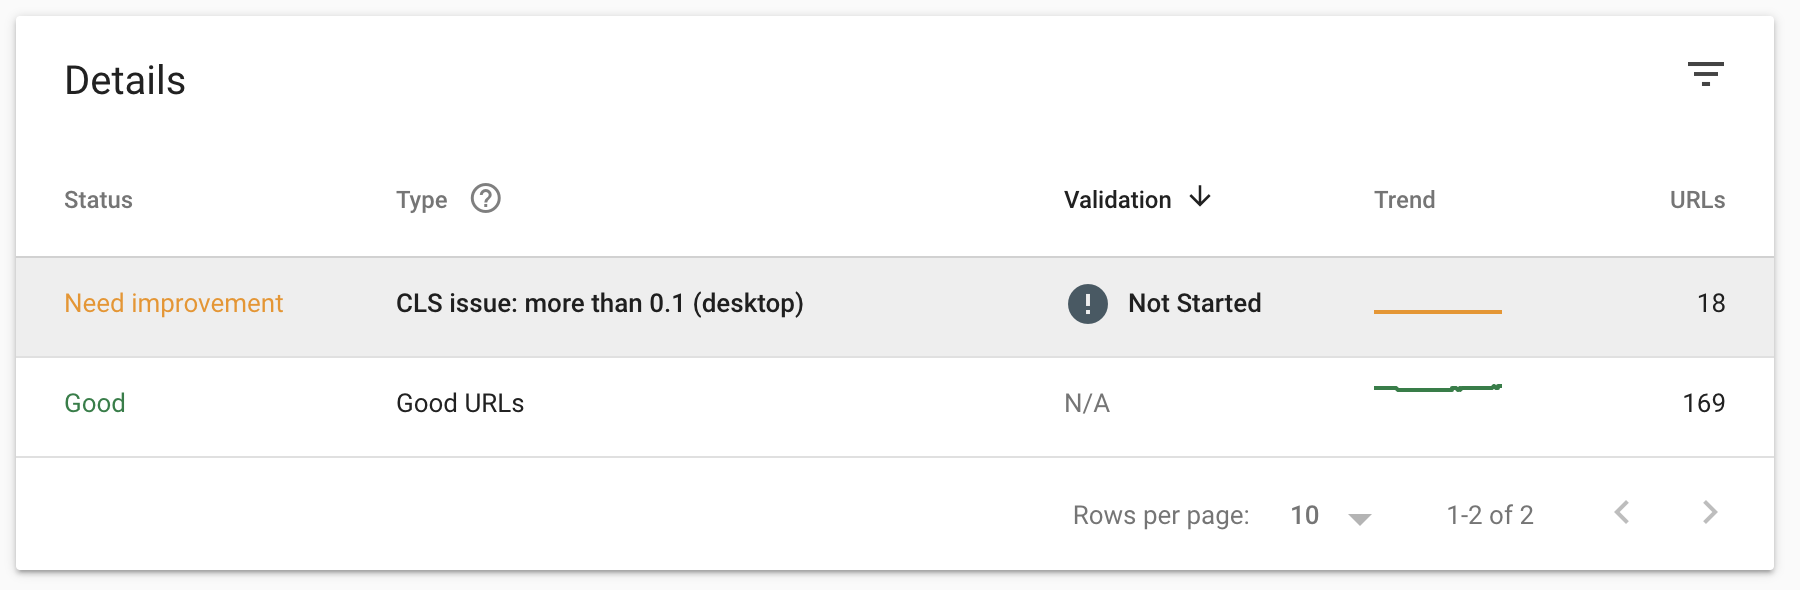
Task: Click the previous page chevron
Action: point(1624,514)
